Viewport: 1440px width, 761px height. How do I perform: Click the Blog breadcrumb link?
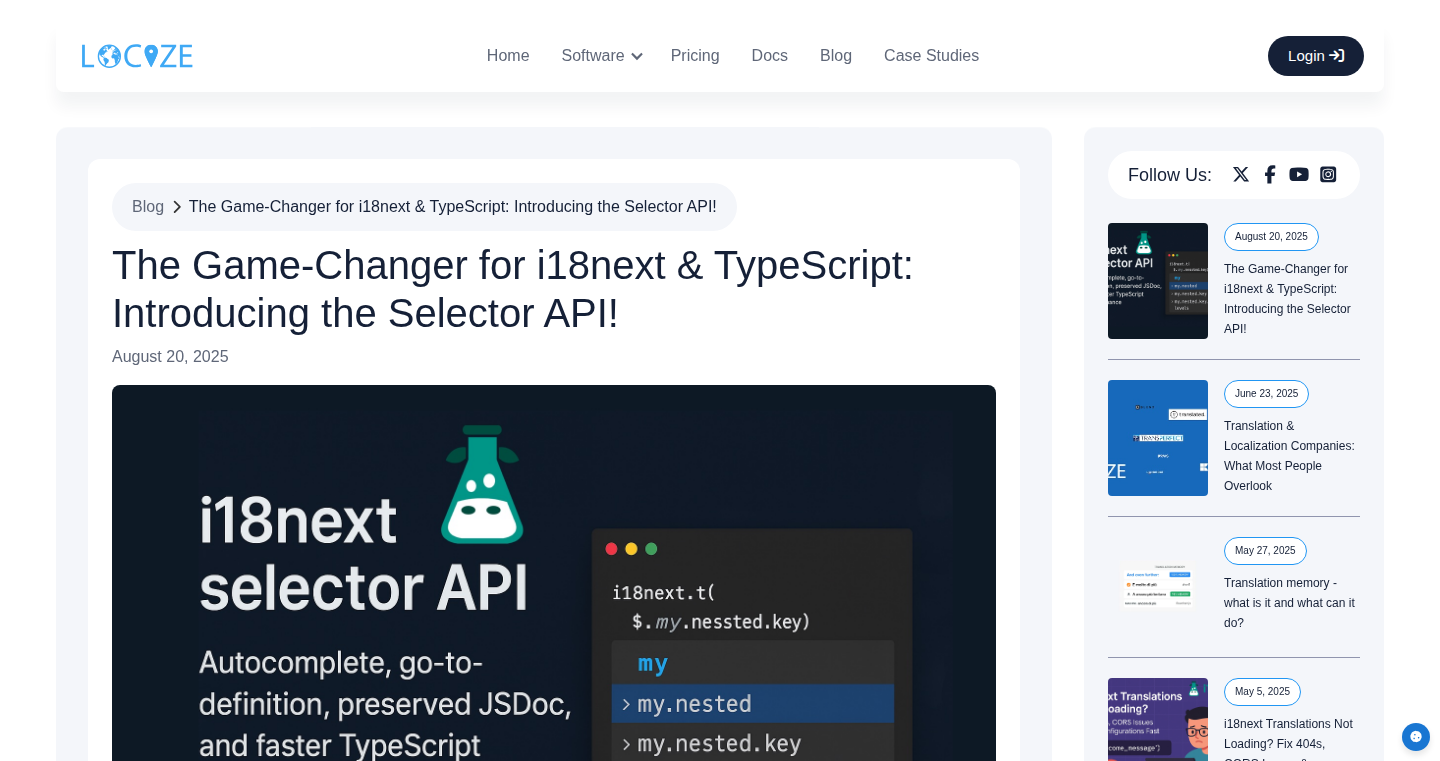148,207
